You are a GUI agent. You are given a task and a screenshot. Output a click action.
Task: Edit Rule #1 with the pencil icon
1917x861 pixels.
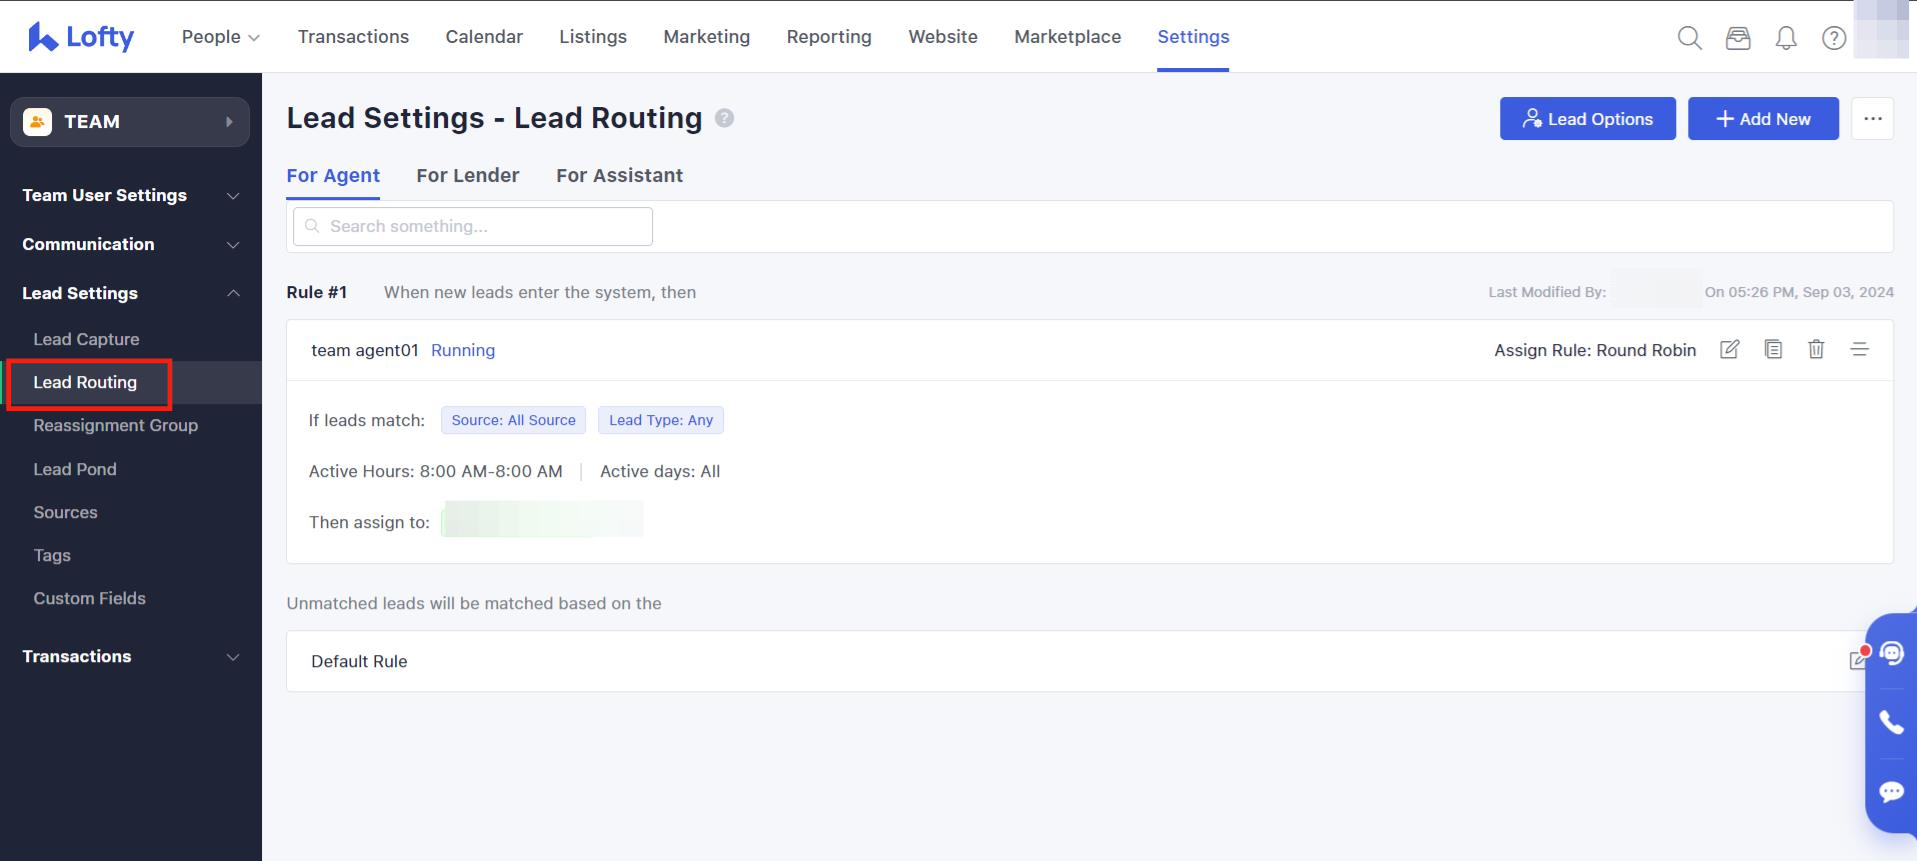tap(1729, 349)
